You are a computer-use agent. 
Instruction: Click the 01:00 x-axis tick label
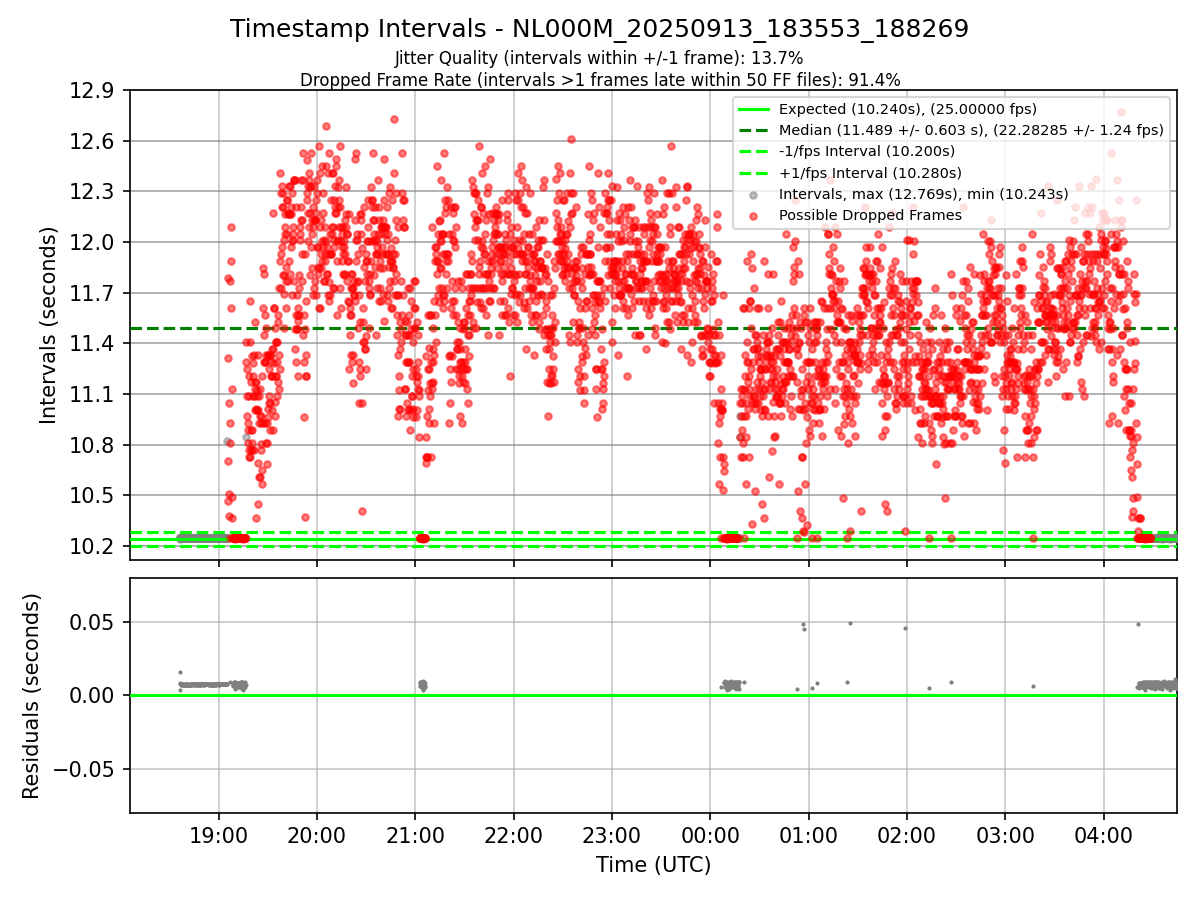click(808, 835)
